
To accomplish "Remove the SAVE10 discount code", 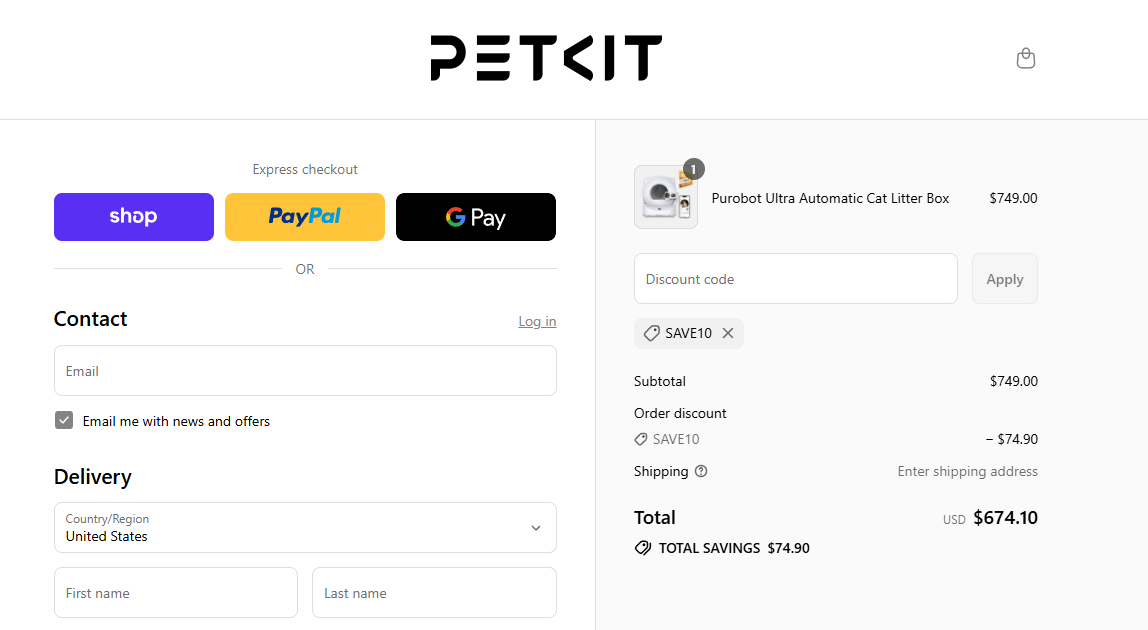I will click(x=727, y=332).
